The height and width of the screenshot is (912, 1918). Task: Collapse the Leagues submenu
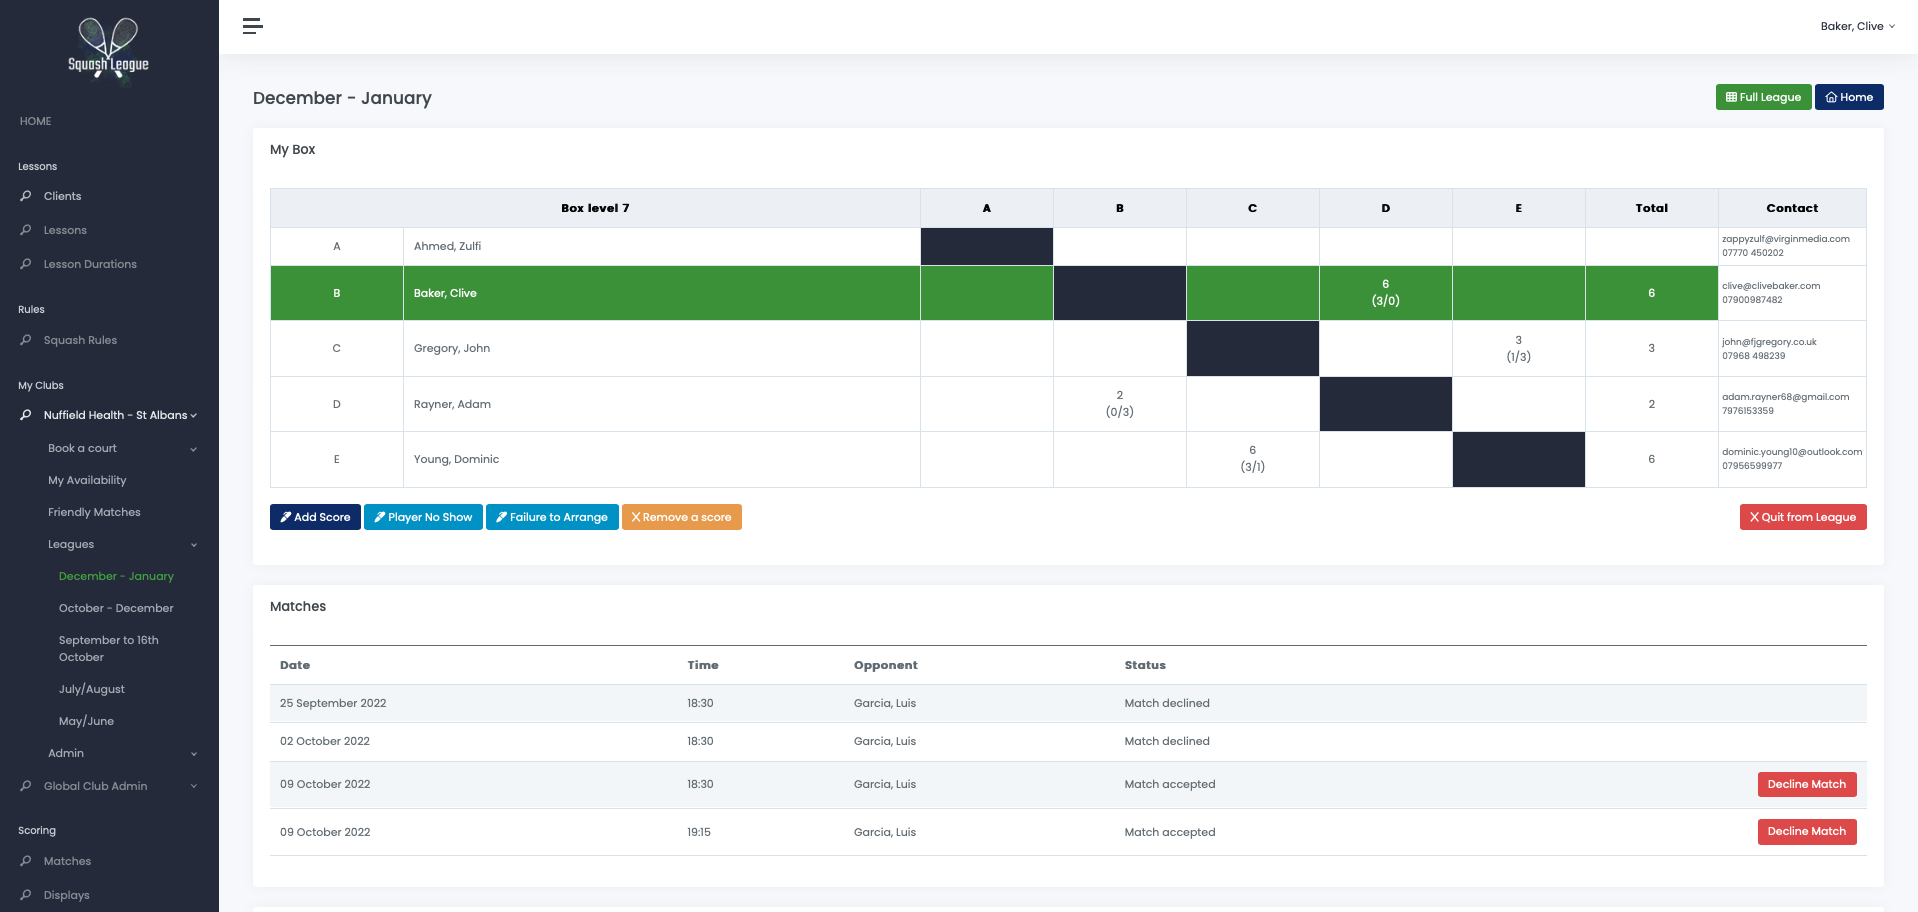tap(194, 545)
